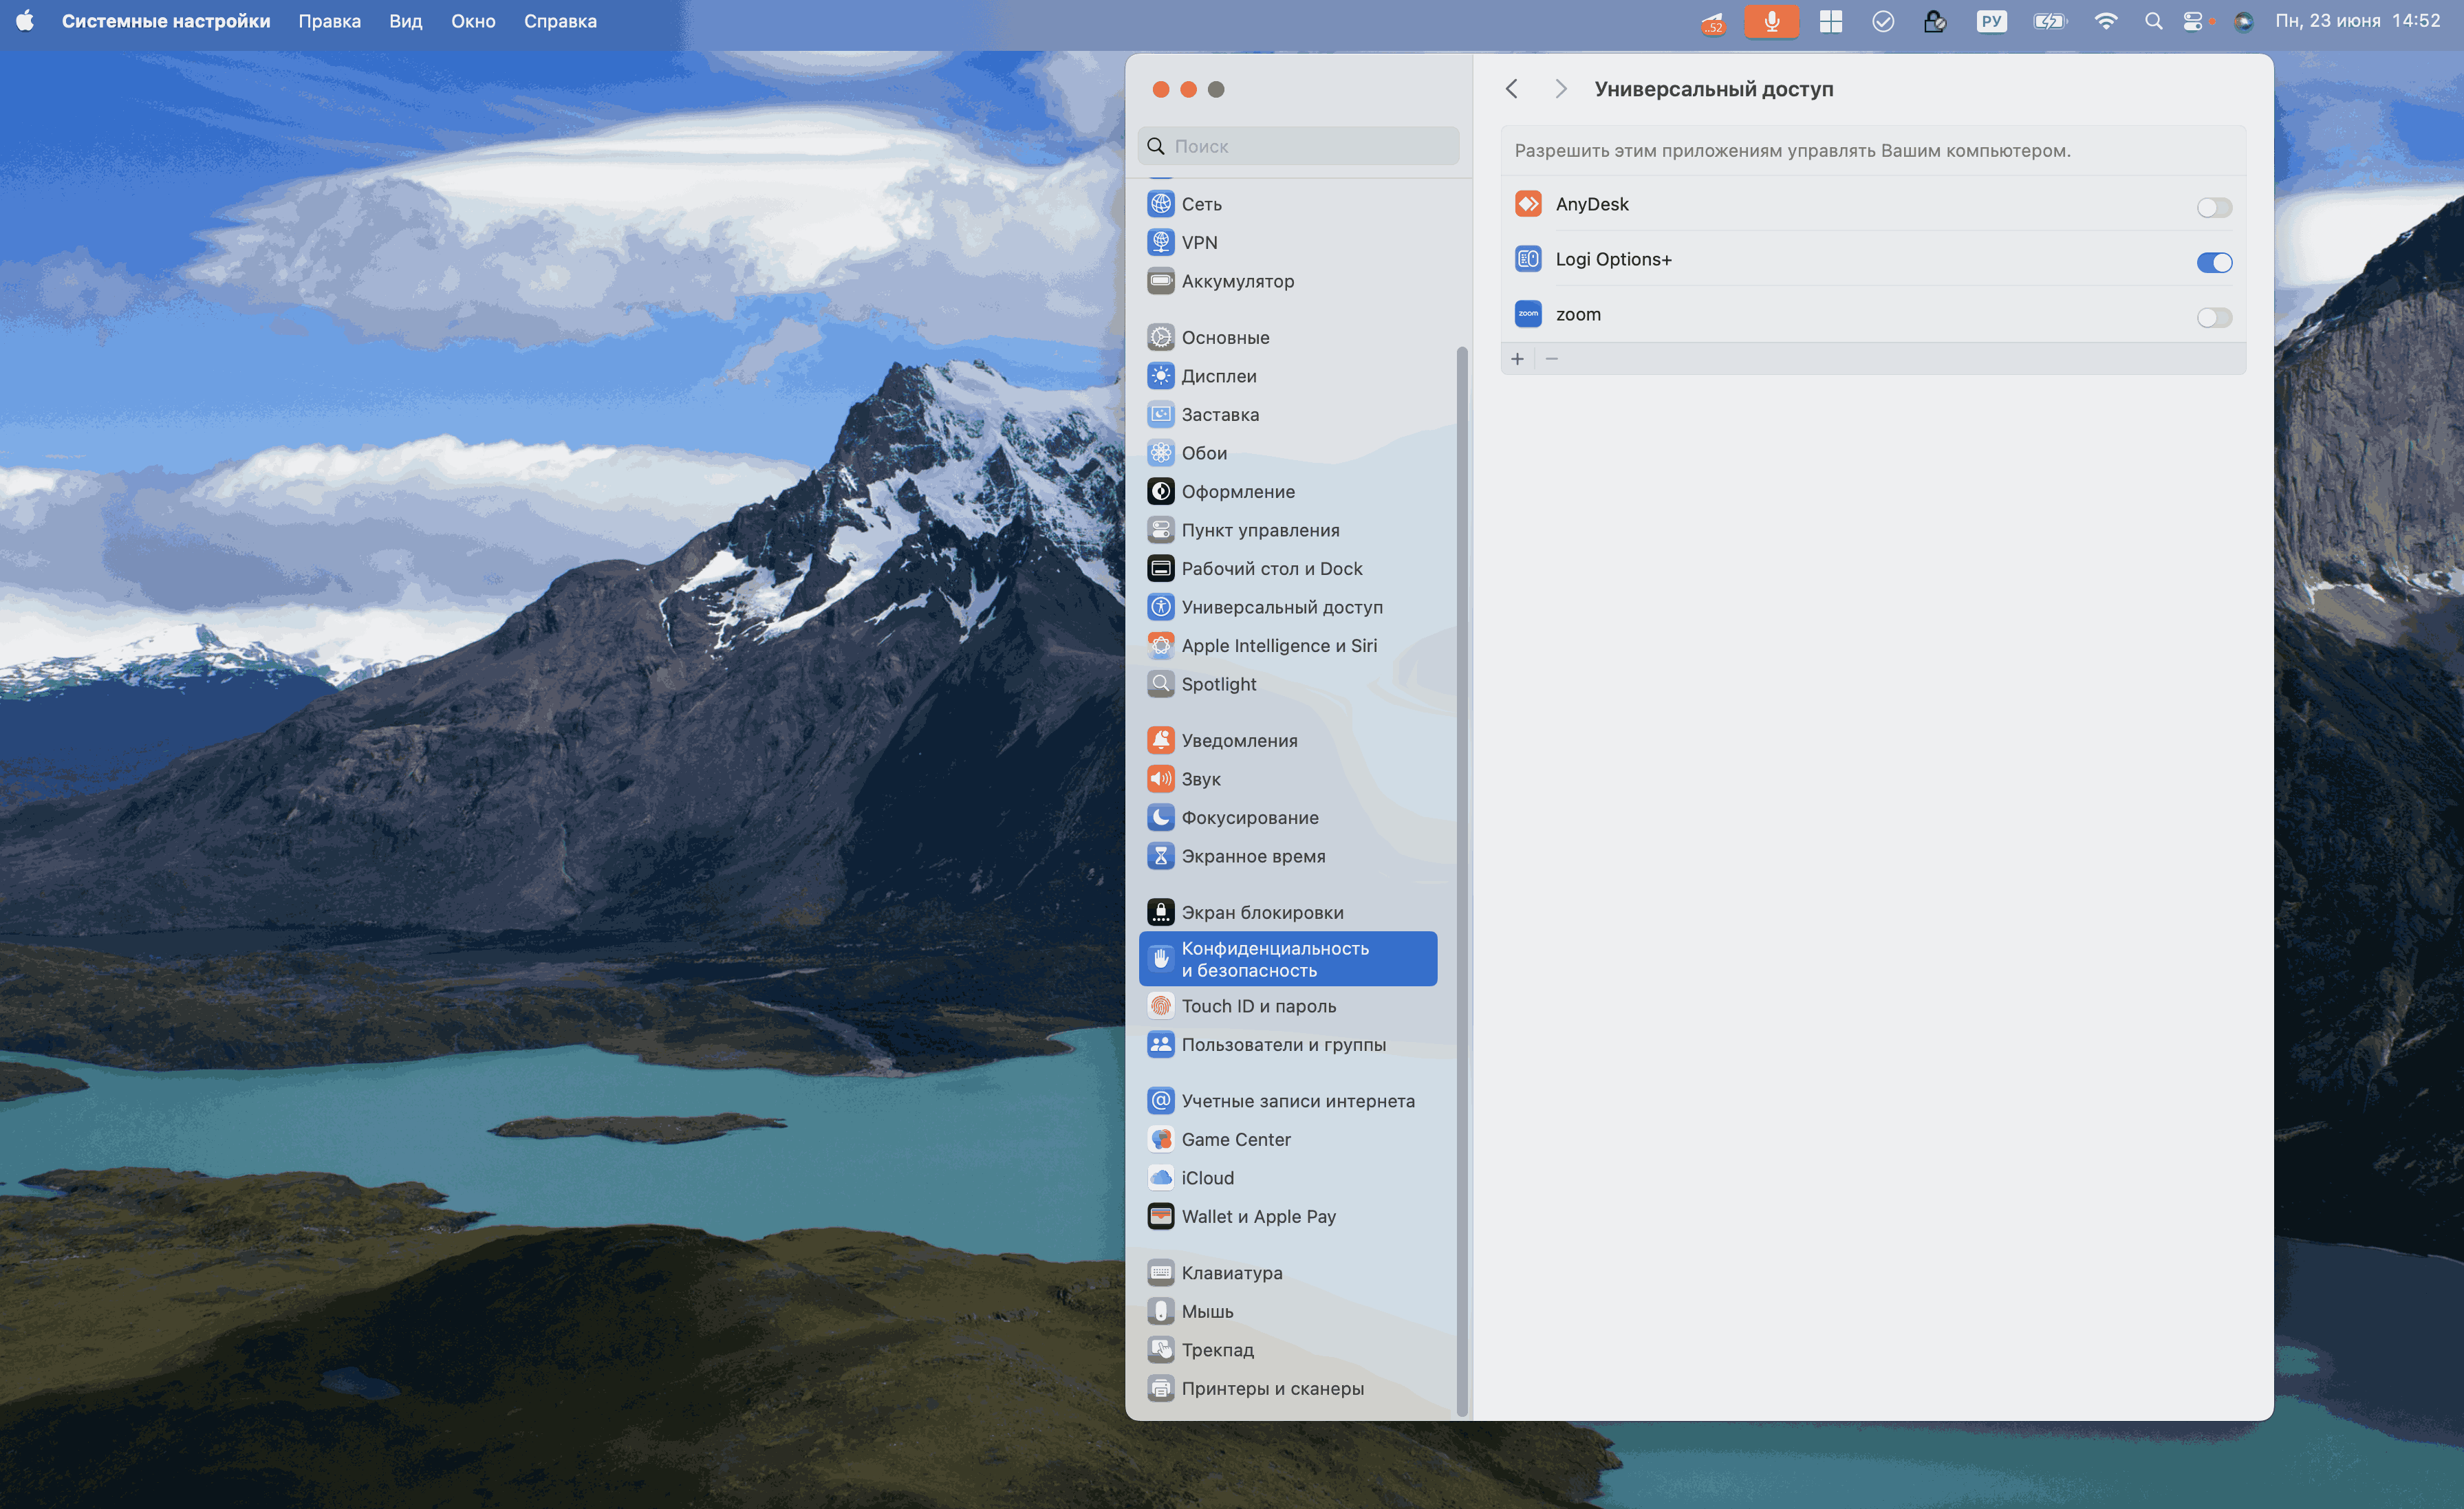Image resolution: width=2464 pixels, height=1509 pixels.
Task: Select Обои in sidebar
Action: point(1288,453)
